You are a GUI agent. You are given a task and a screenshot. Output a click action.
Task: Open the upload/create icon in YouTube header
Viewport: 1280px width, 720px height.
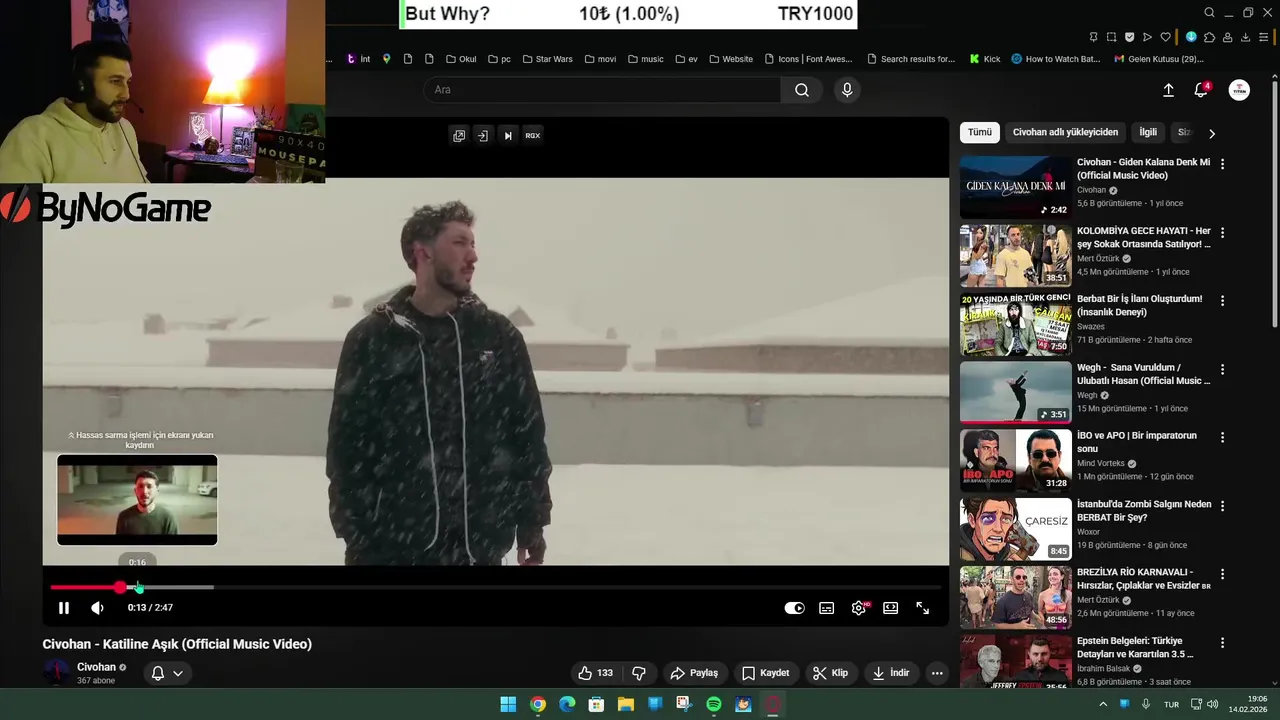tap(1168, 90)
